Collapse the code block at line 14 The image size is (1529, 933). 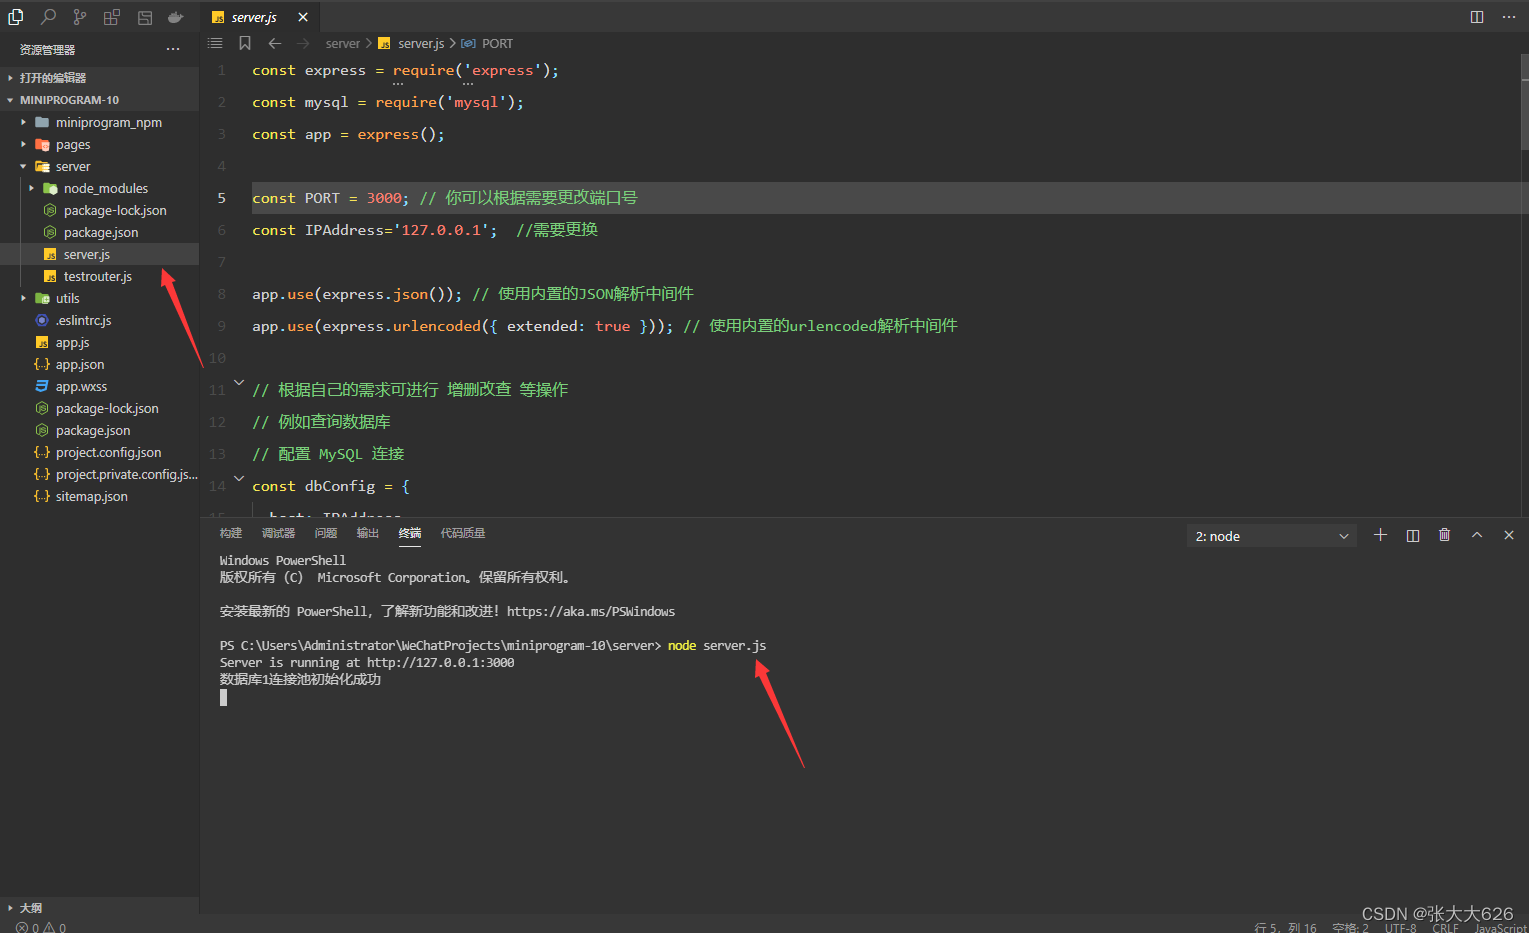point(238,480)
